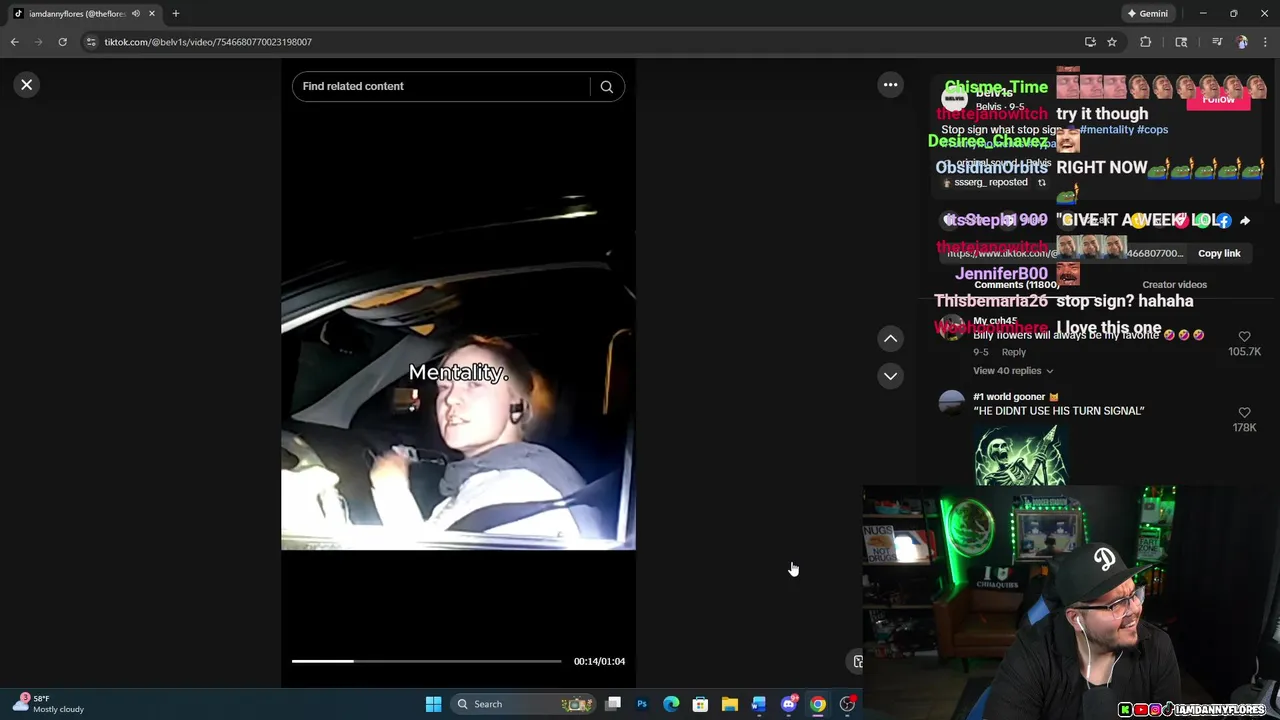Viewport: 1280px width, 720px height.
Task: Click the share arrow icon
Action: click(x=1245, y=221)
